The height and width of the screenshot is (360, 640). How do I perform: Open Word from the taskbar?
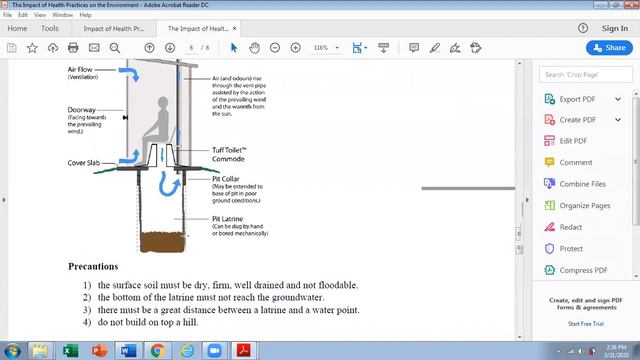[x=128, y=351]
